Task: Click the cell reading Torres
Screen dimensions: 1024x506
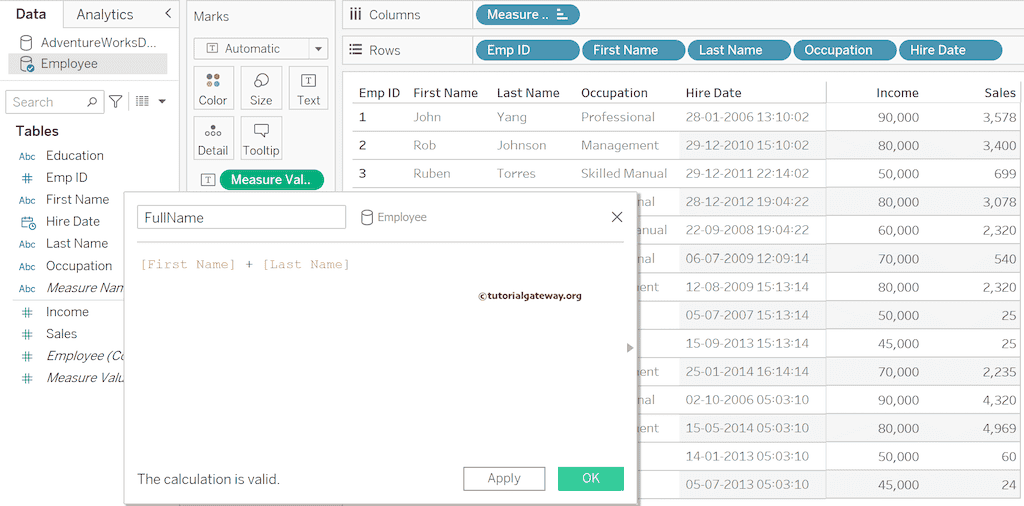Action: [x=516, y=174]
